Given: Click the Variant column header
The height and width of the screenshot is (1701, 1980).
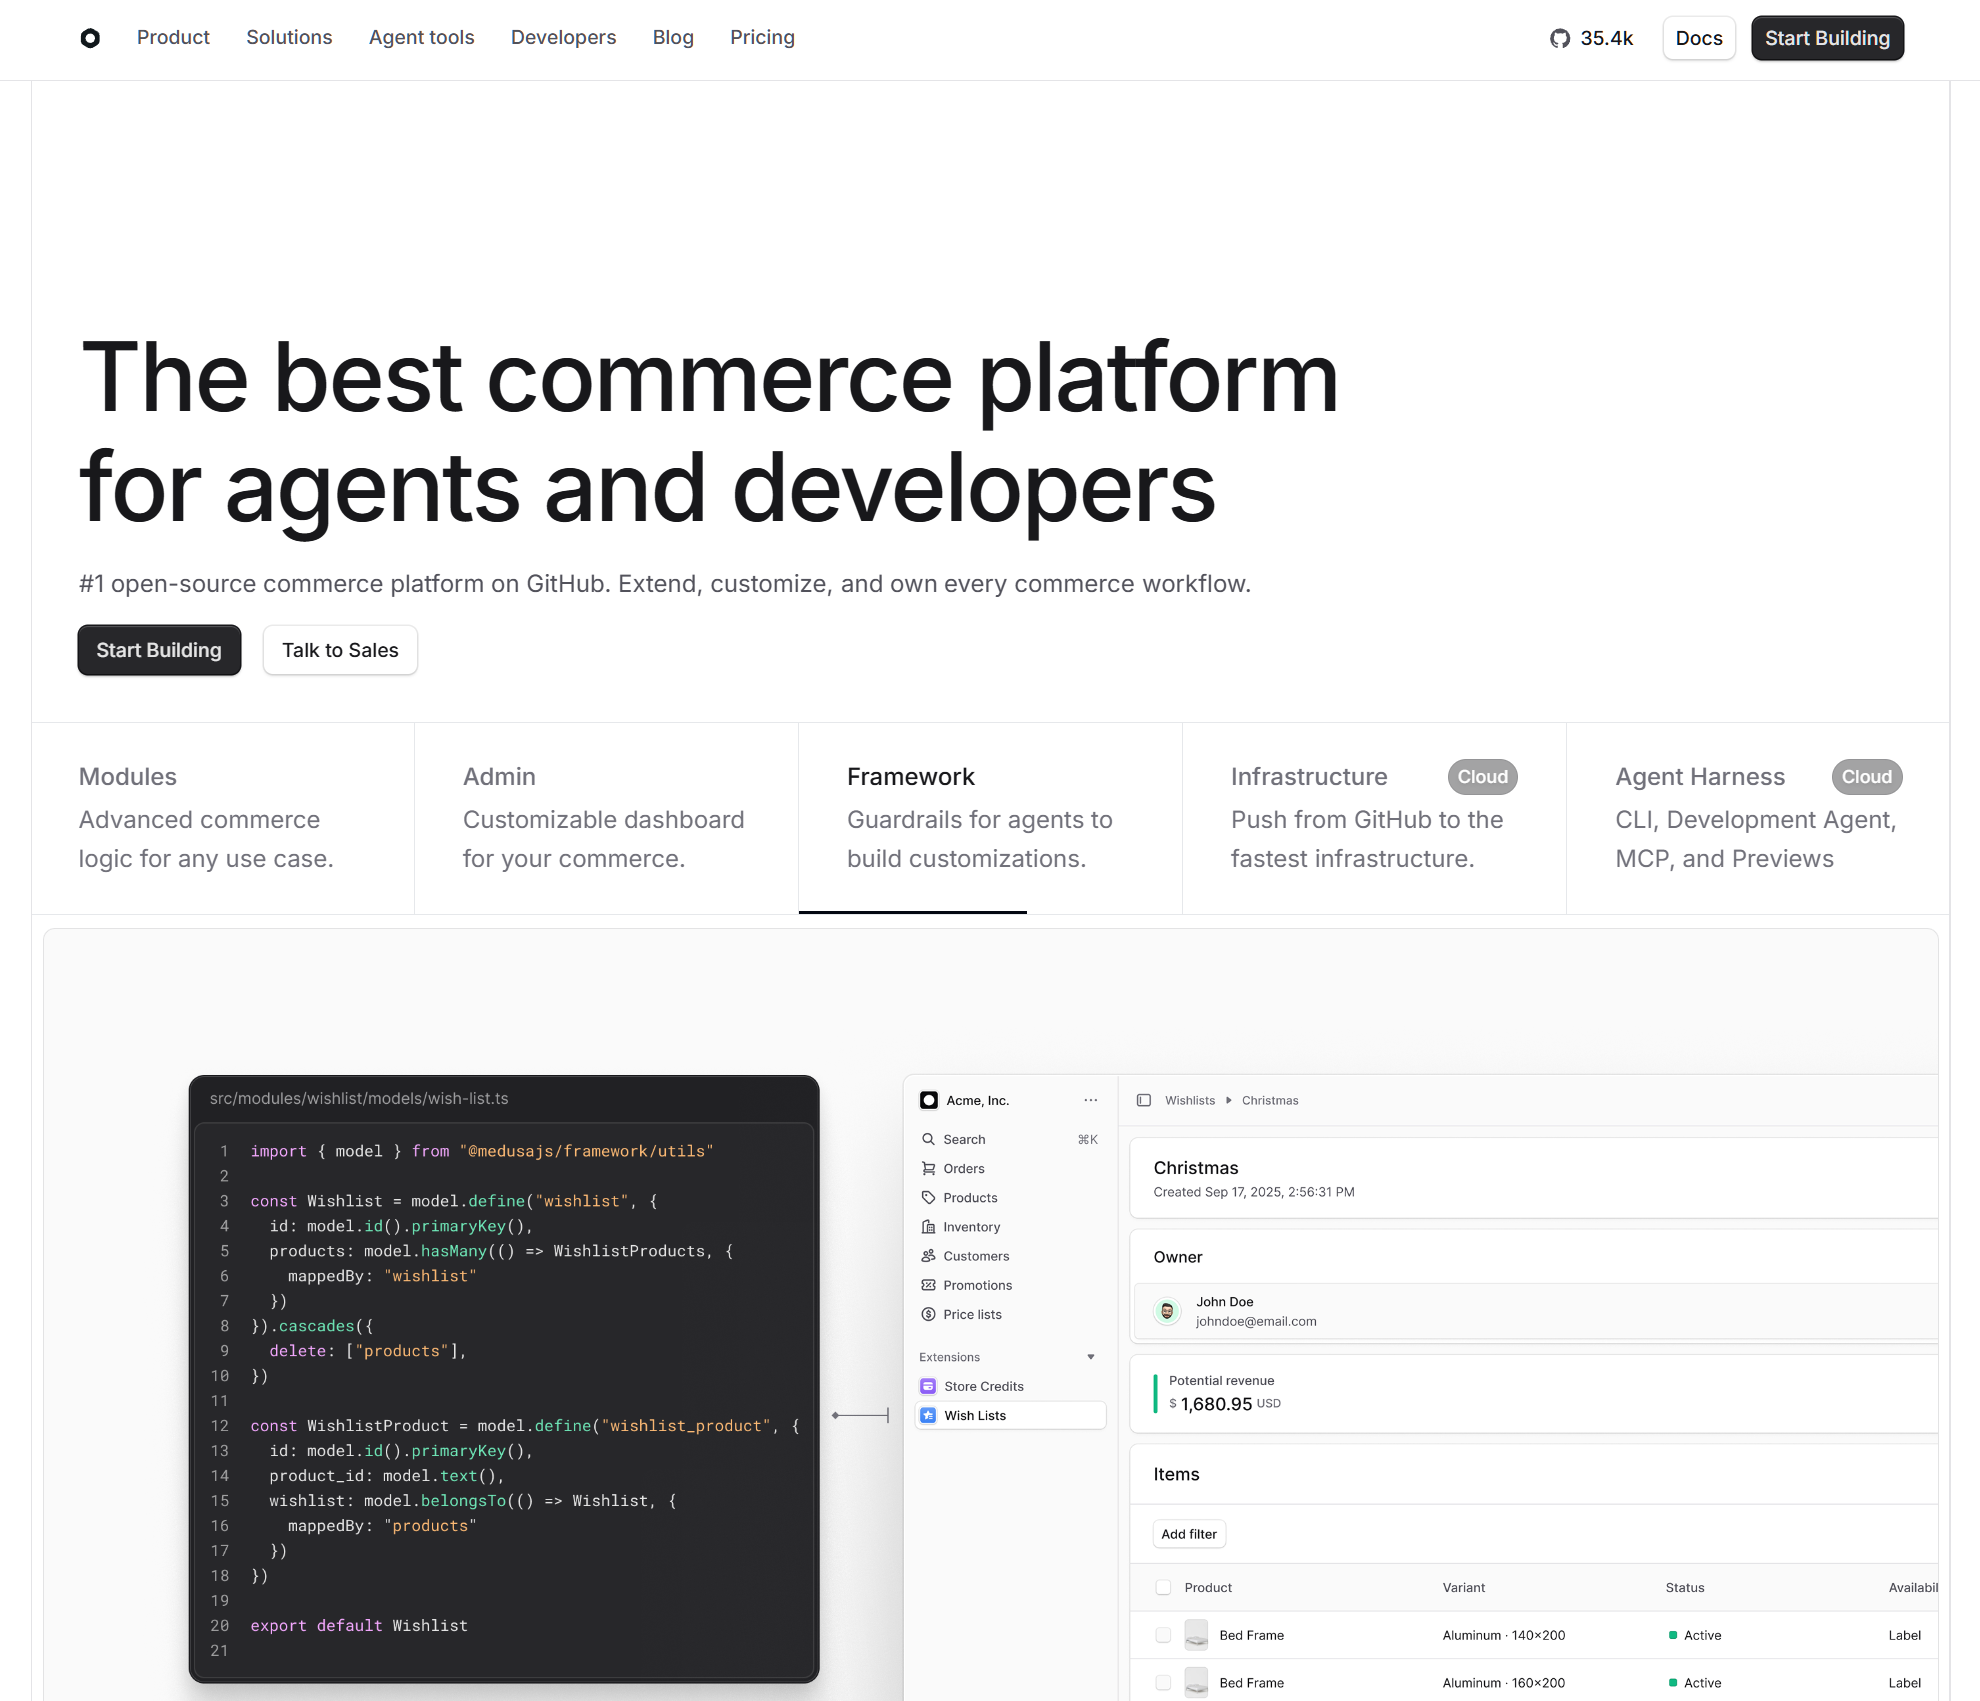Looking at the screenshot, I should pos(1464,1587).
